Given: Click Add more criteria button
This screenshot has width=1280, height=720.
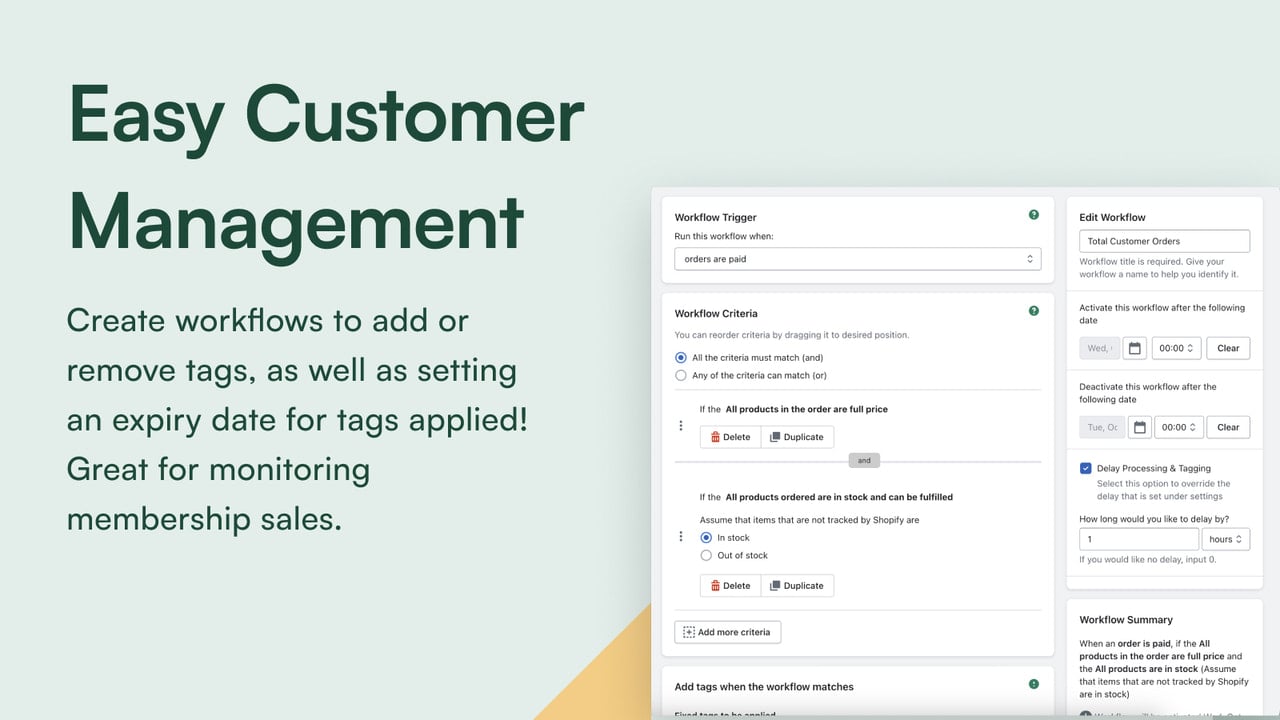Looking at the screenshot, I should click(x=728, y=632).
